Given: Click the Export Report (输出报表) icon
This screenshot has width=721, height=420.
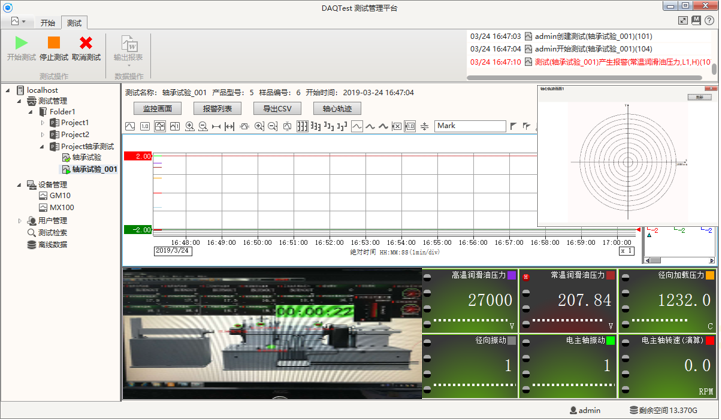Looking at the screenshot, I should coord(129,43).
